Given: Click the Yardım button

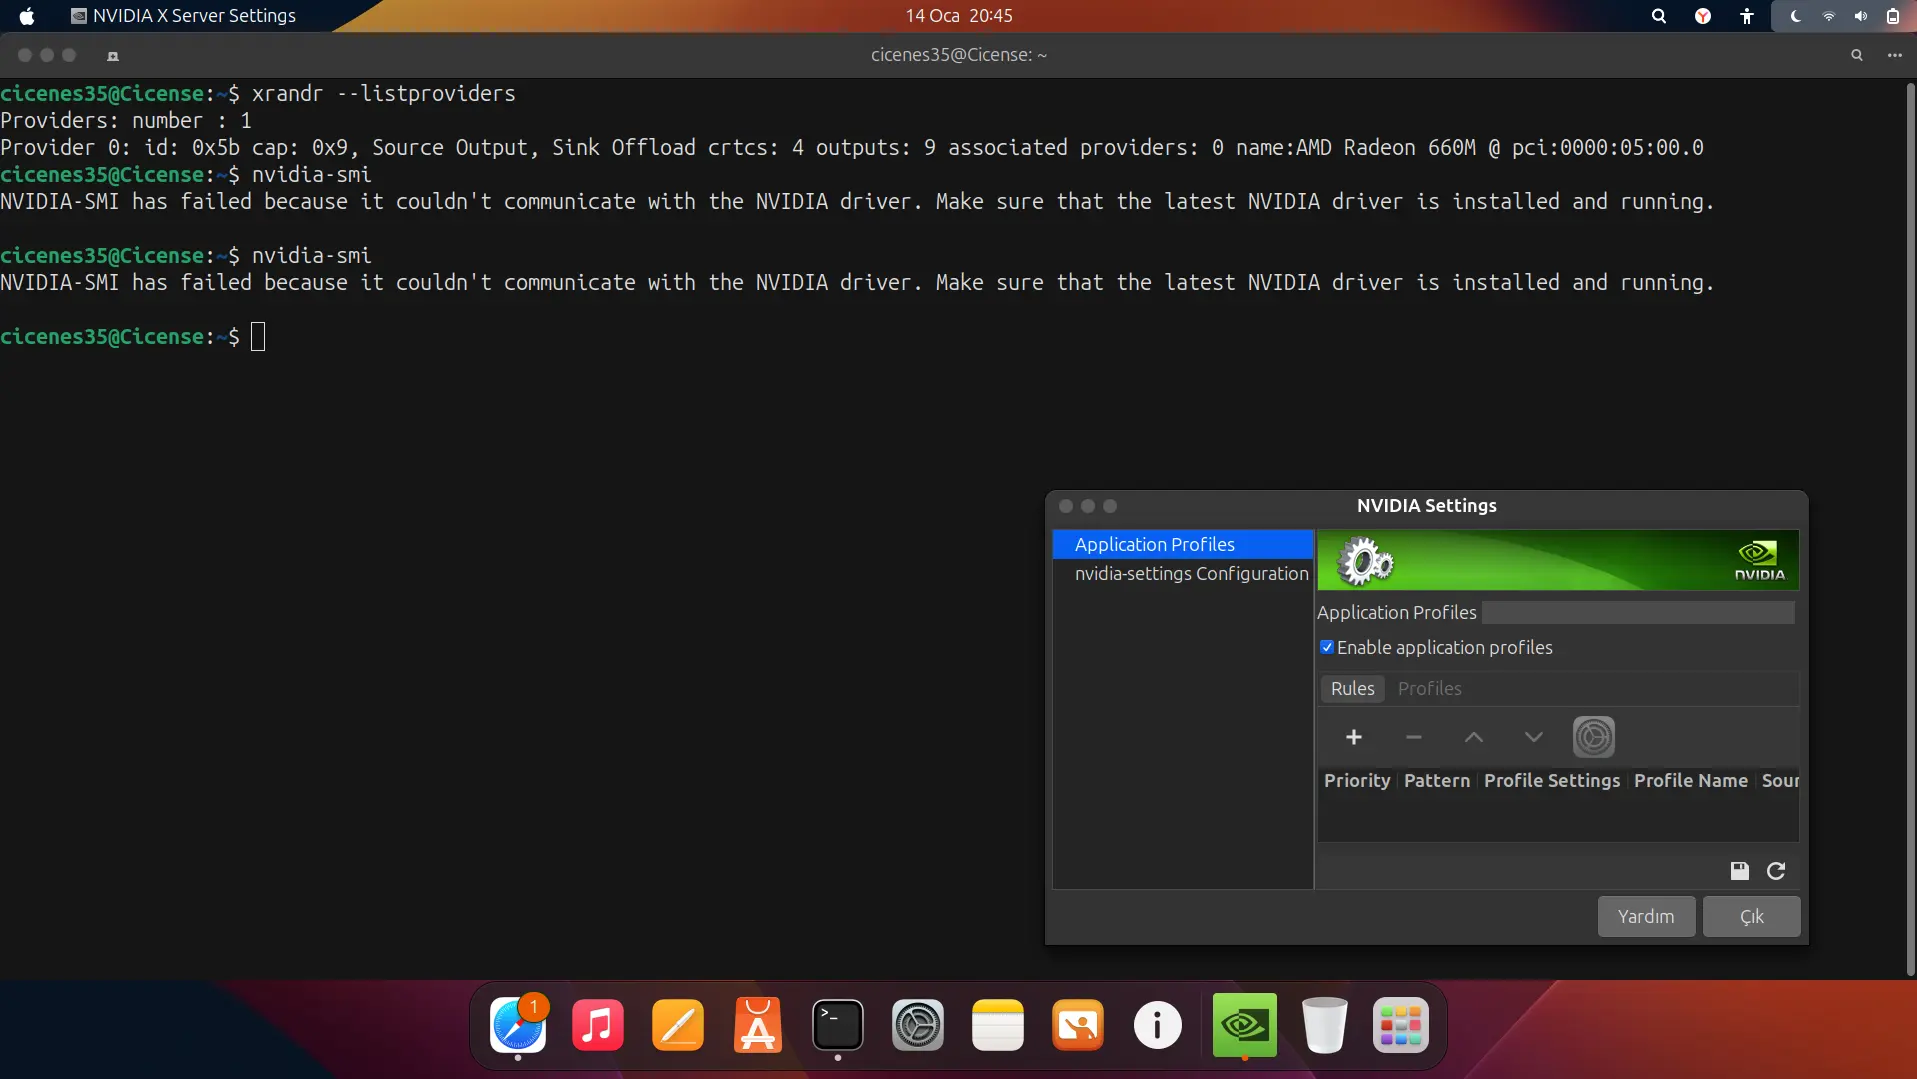Looking at the screenshot, I should (1646, 916).
